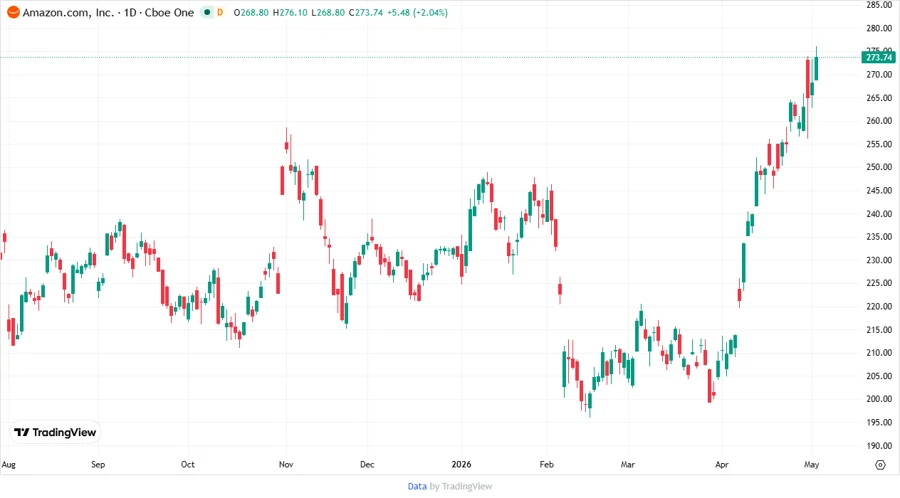Click the 190.00 price axis label
This screenshot has height=498, width=900.
click(x=879, y=445)
